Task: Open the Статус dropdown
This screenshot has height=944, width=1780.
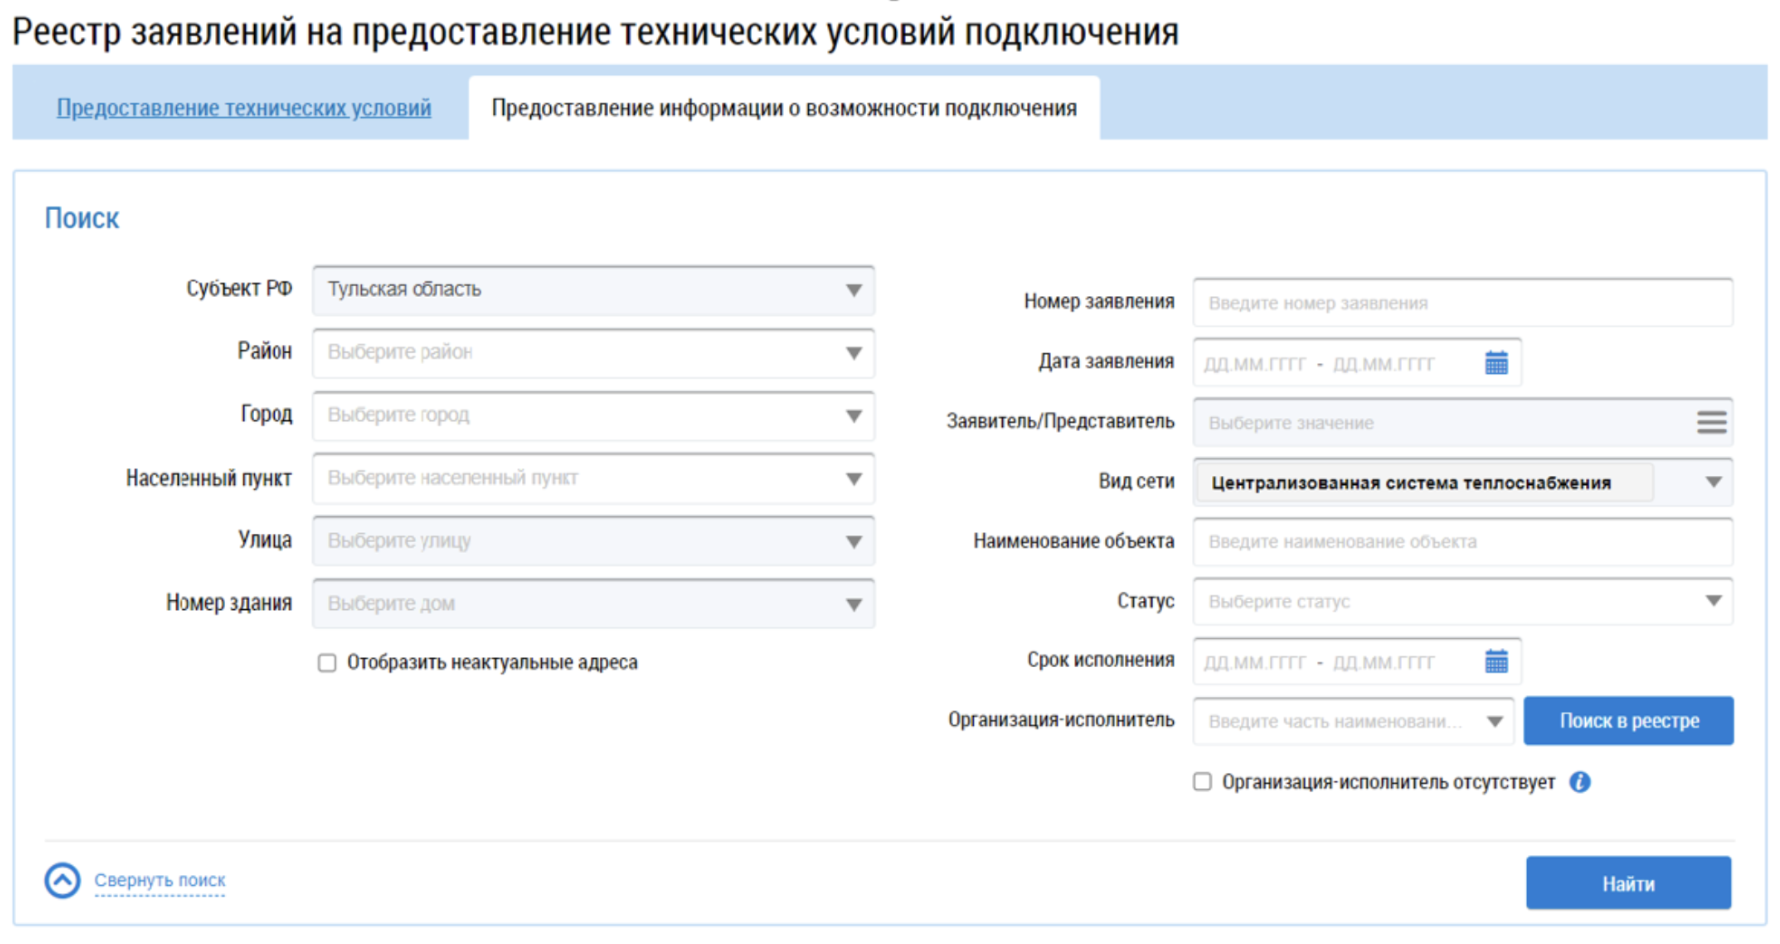Action: pos(1713,601)
